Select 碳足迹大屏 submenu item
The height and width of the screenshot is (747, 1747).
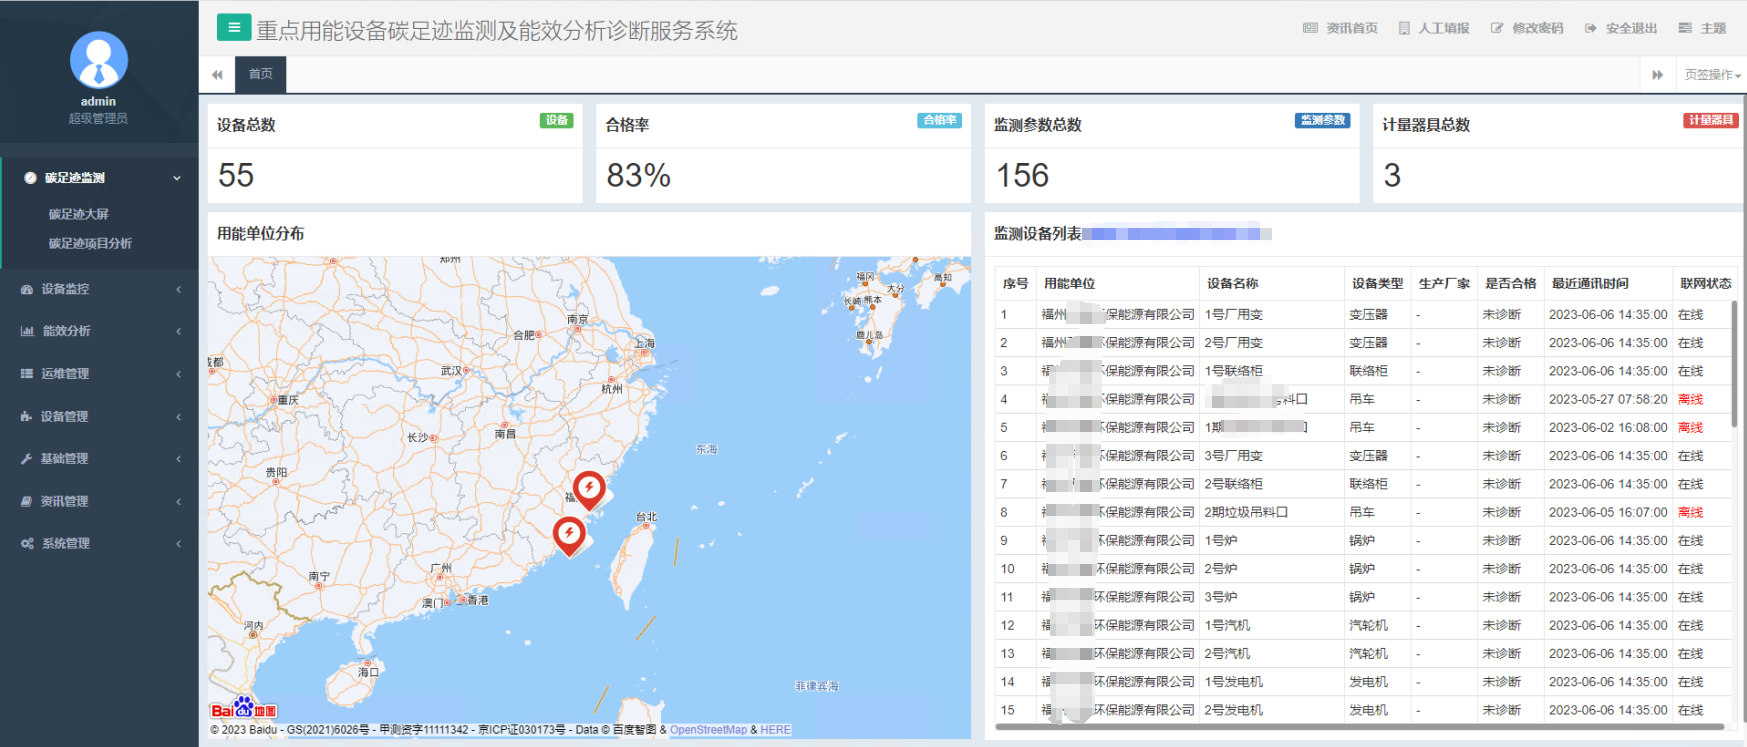coord(79,214)
